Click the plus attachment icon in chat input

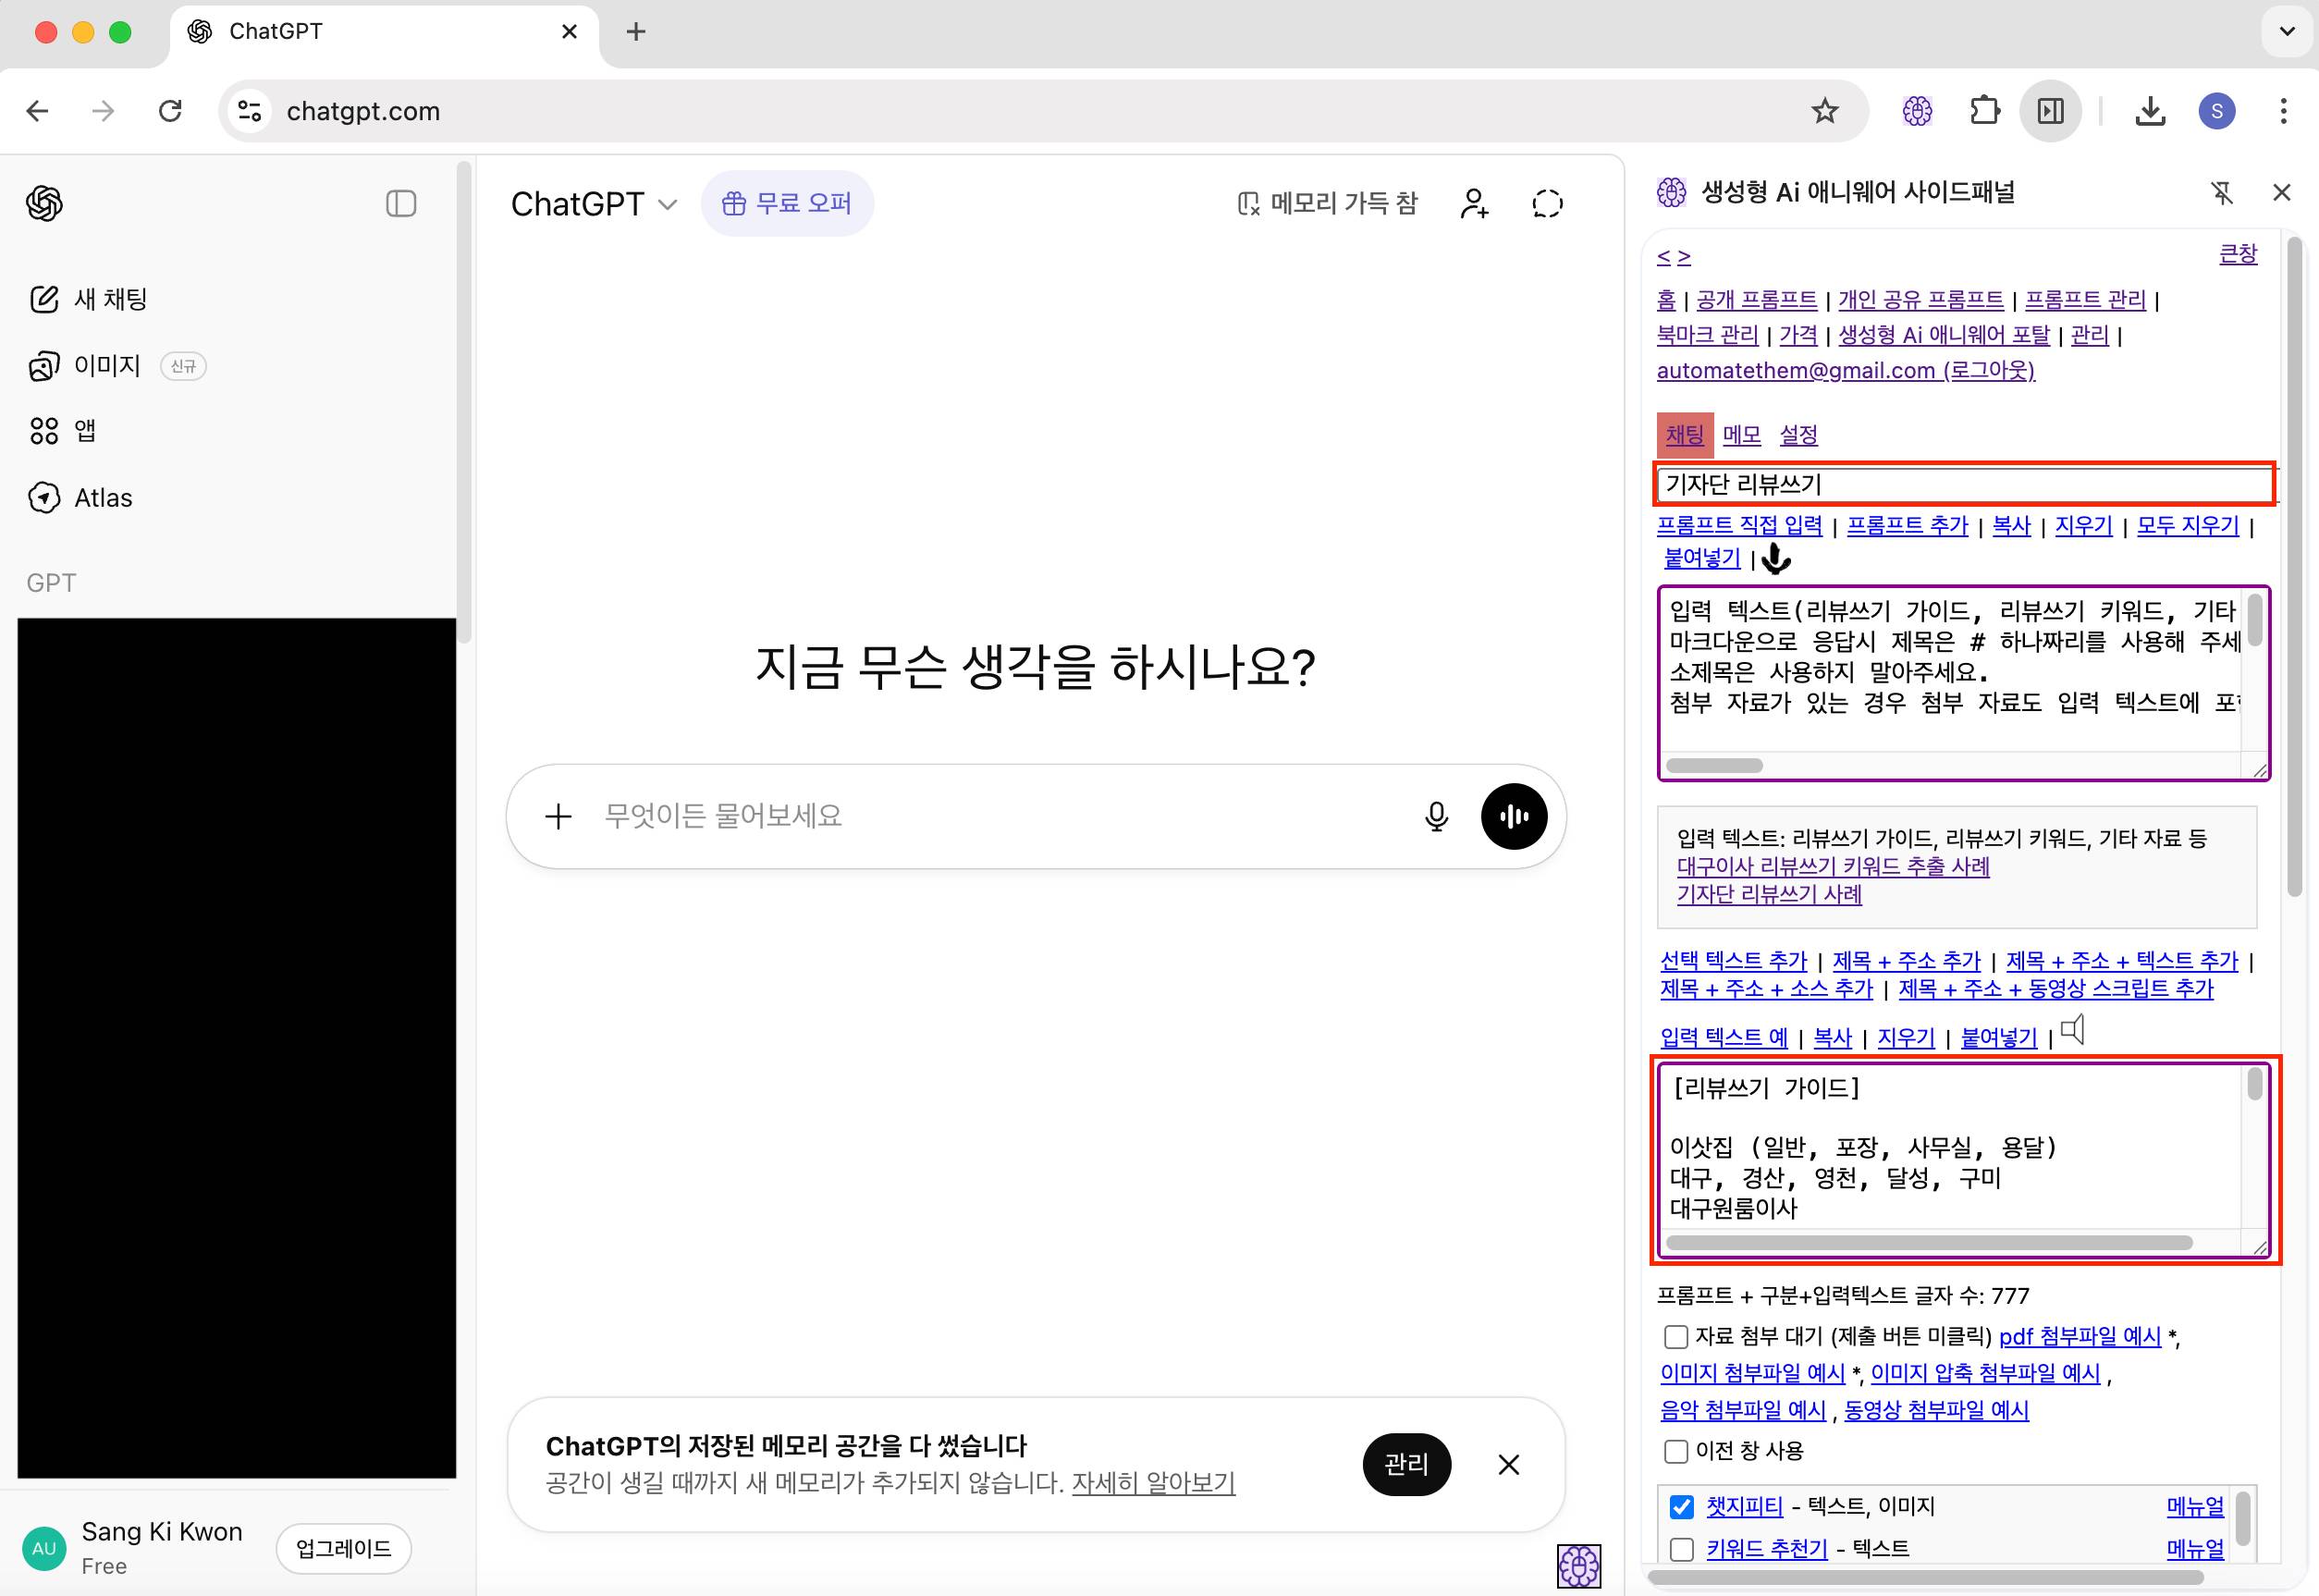click(558, 816)
